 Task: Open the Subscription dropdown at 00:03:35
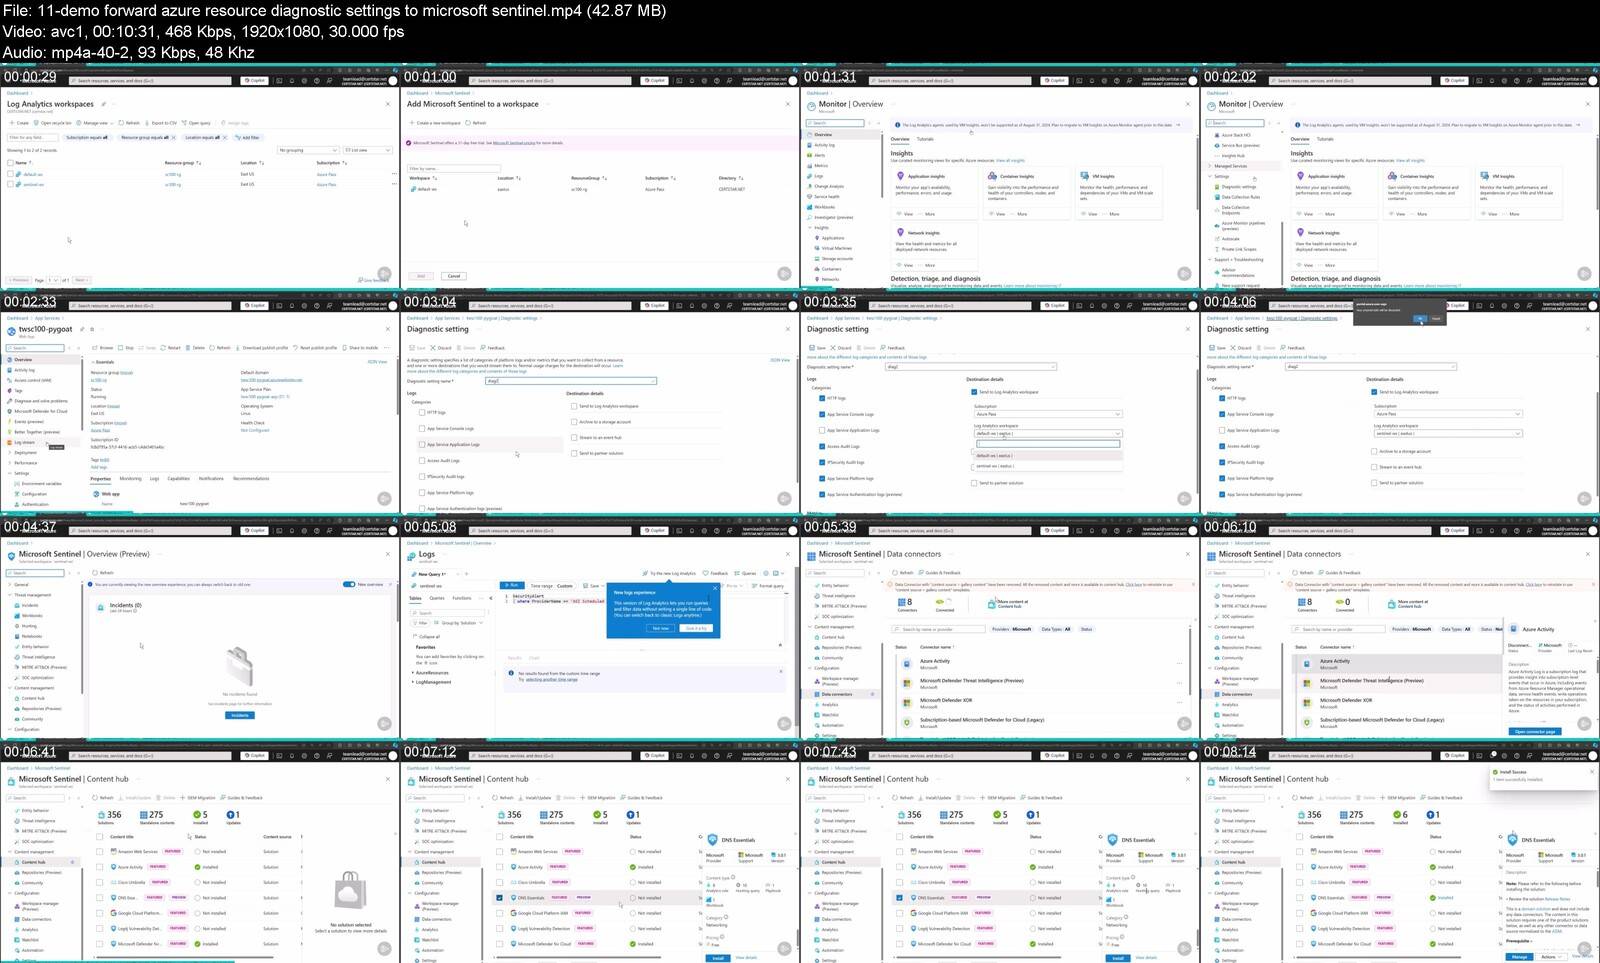(x=1048, y=414)
